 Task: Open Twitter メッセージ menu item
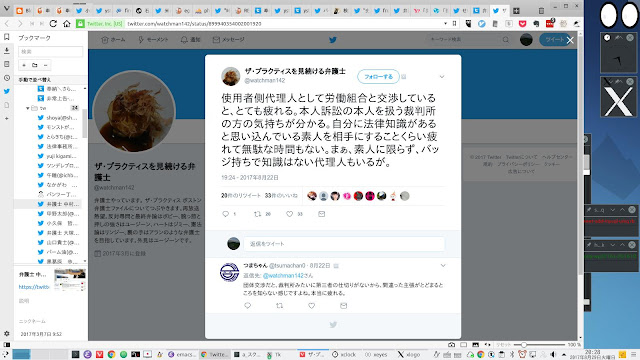point(229,40)
